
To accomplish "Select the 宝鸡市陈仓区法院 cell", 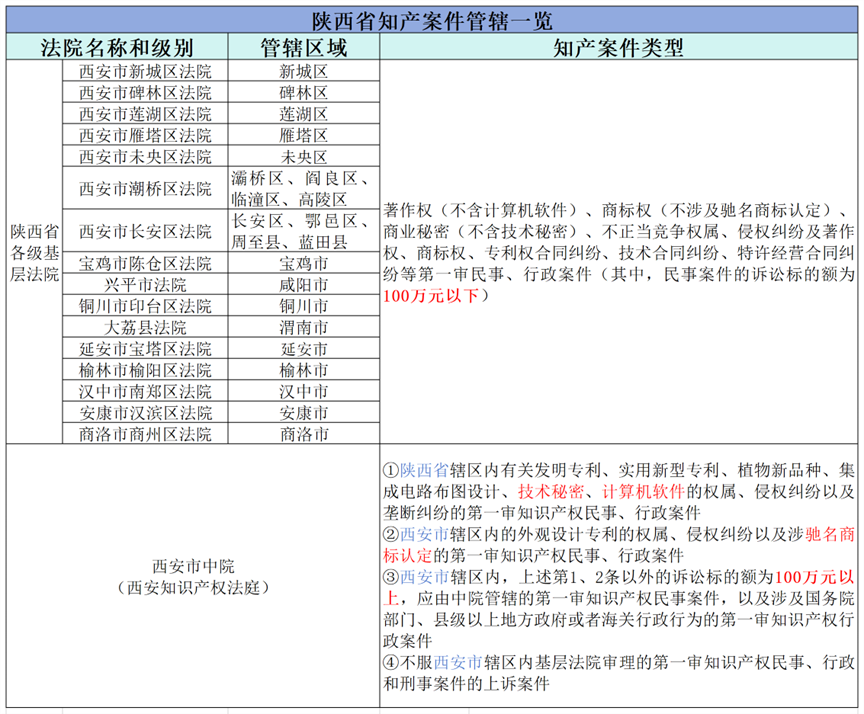I will click(145, 264).
